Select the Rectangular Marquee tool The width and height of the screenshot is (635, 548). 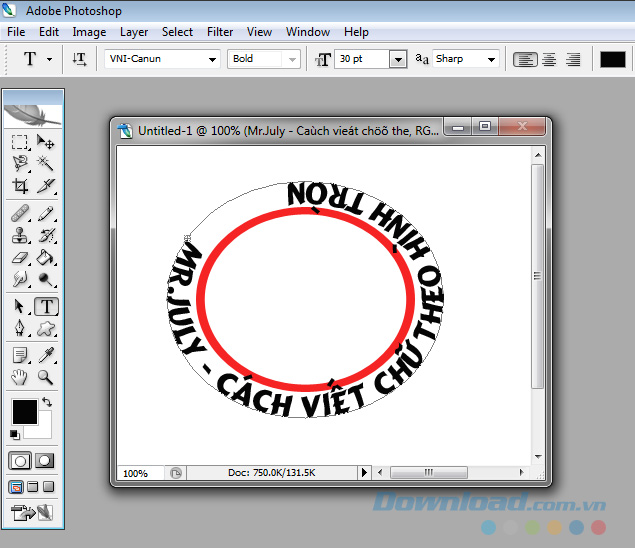20,142
